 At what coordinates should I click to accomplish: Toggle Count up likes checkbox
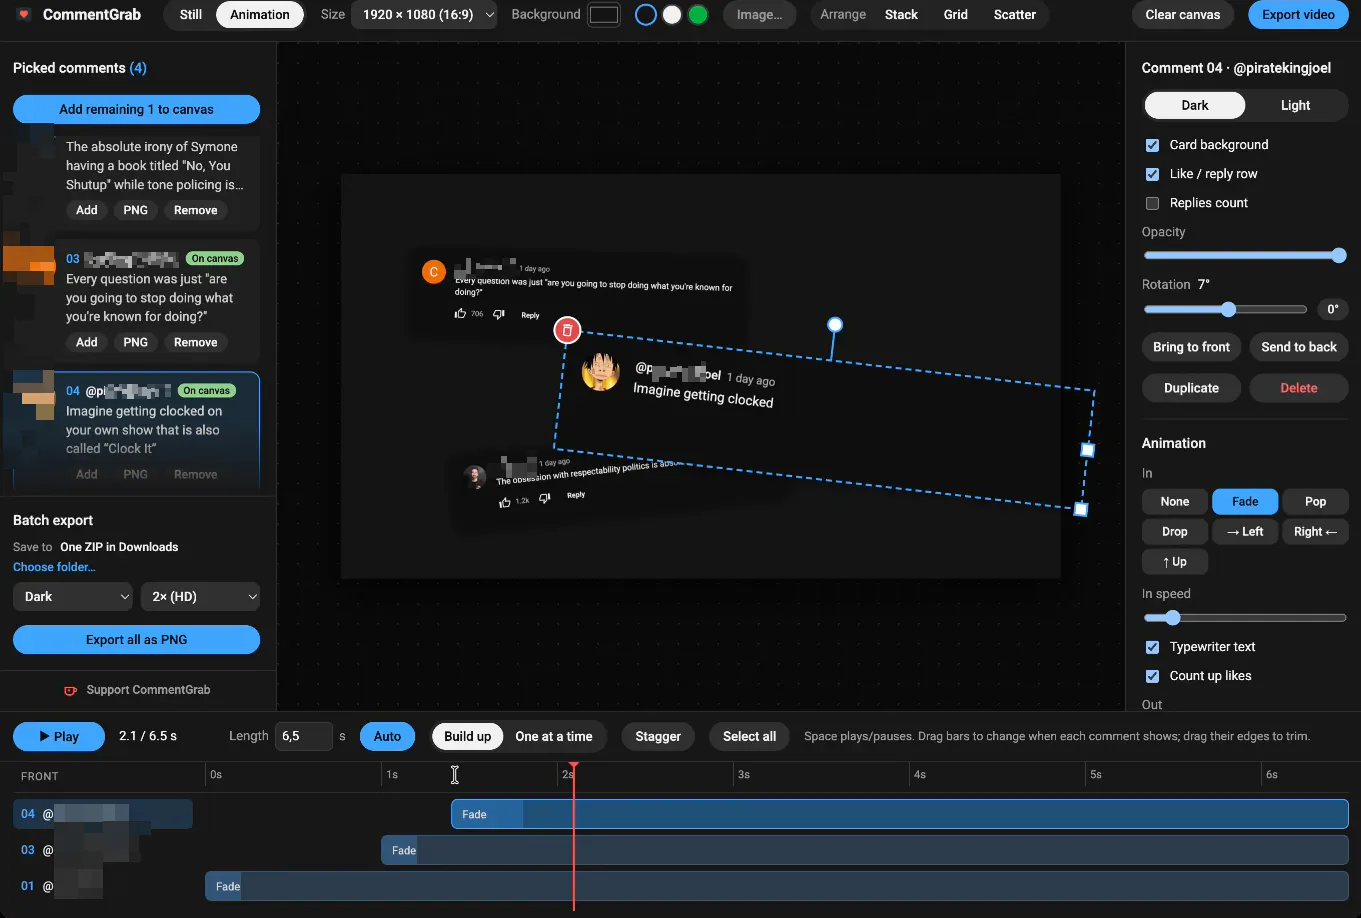coord(1152,676)
